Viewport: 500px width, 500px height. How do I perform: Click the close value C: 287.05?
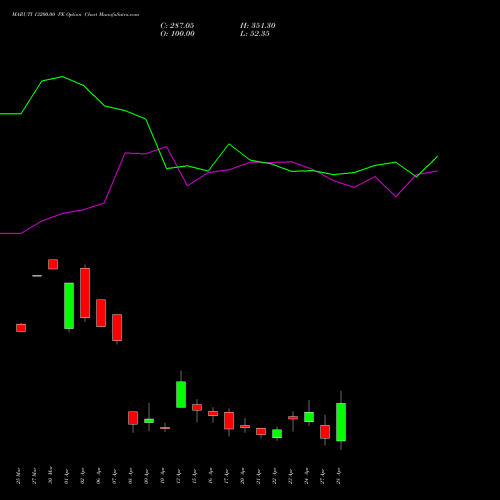177,26
